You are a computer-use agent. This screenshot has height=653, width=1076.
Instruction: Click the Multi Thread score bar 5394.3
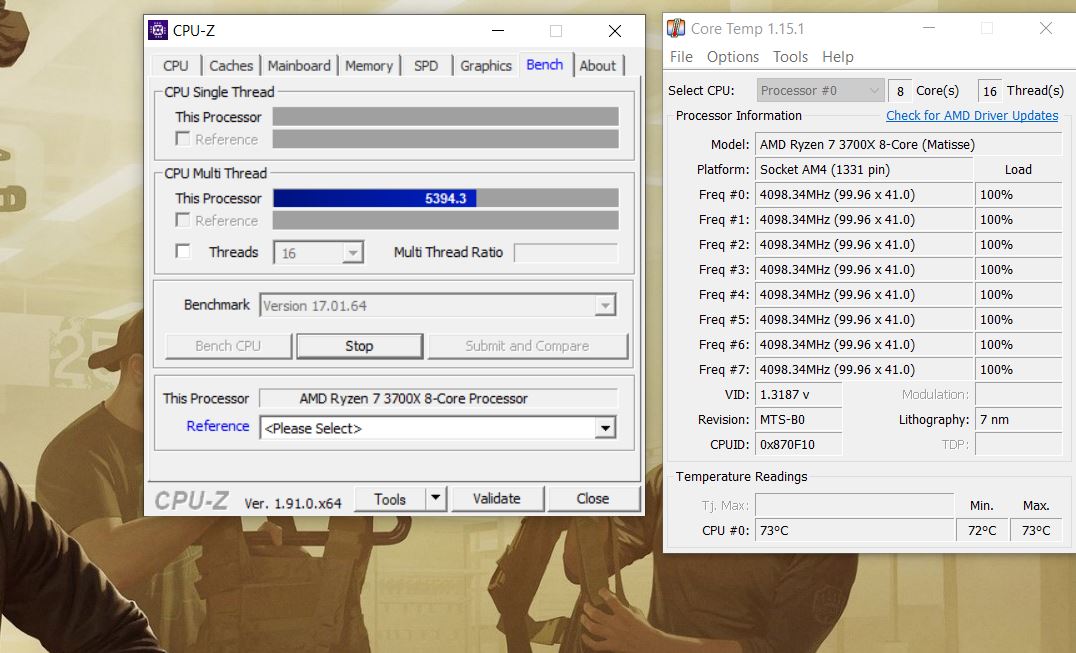[445, 198]
